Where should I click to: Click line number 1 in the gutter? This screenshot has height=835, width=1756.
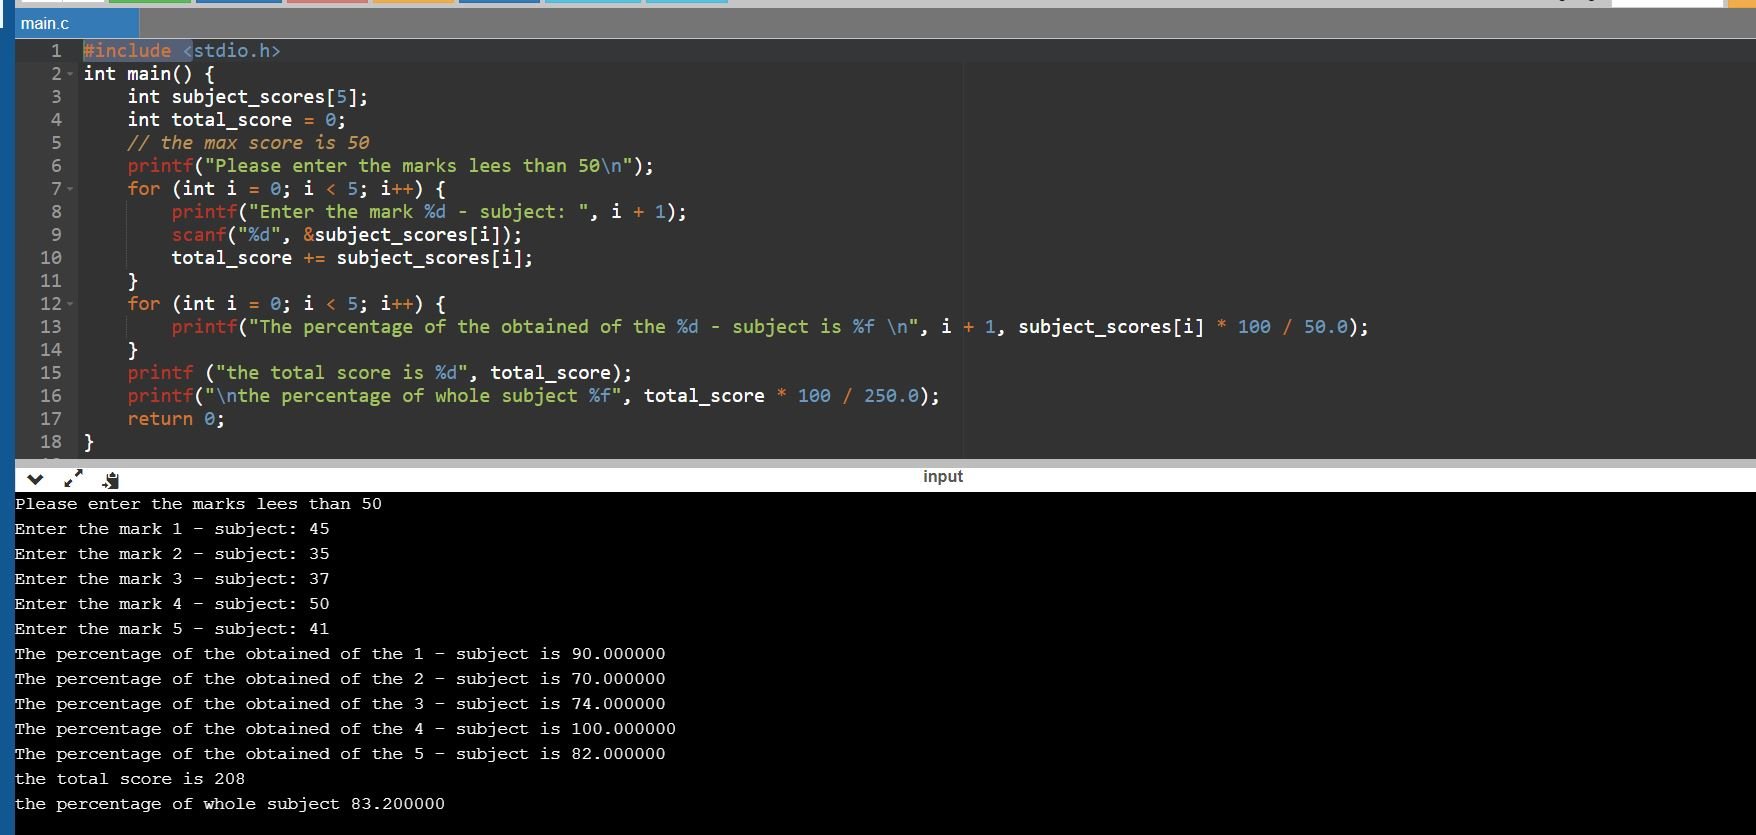[56, 51]
